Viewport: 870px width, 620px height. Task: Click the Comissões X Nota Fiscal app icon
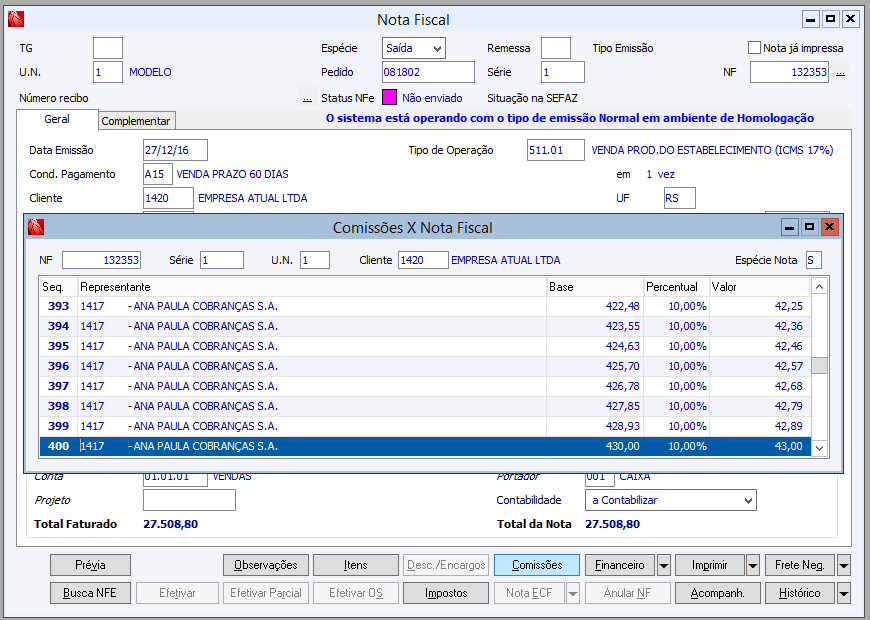pyautogui.click(x=36, y=227)
